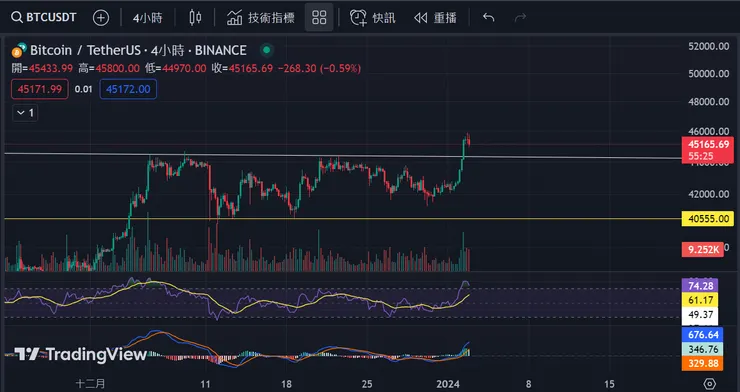This screenshot has width=740, height=392.
Task: Click the Bitcoin coin logo
Action: 19,50
